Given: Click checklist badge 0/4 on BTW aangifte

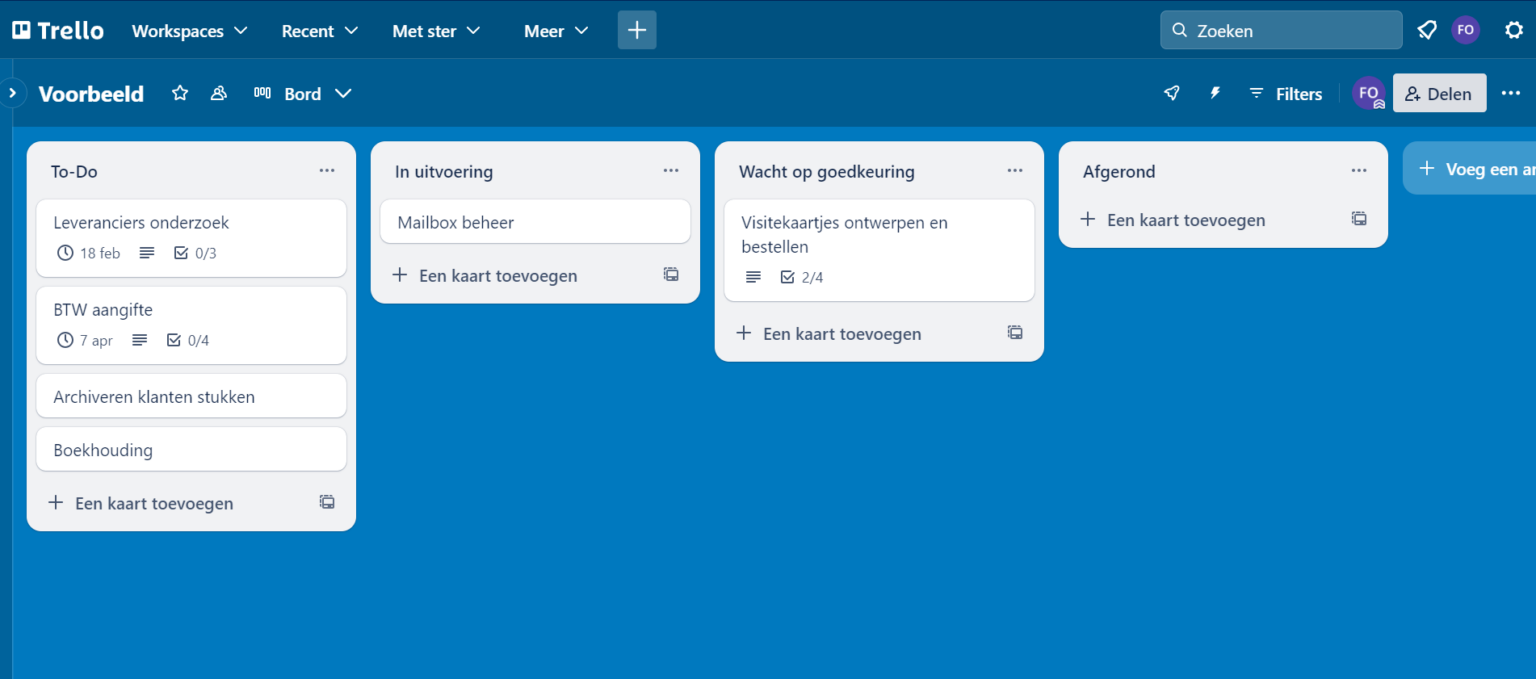Looking at the screenshot, I should 188,340.
